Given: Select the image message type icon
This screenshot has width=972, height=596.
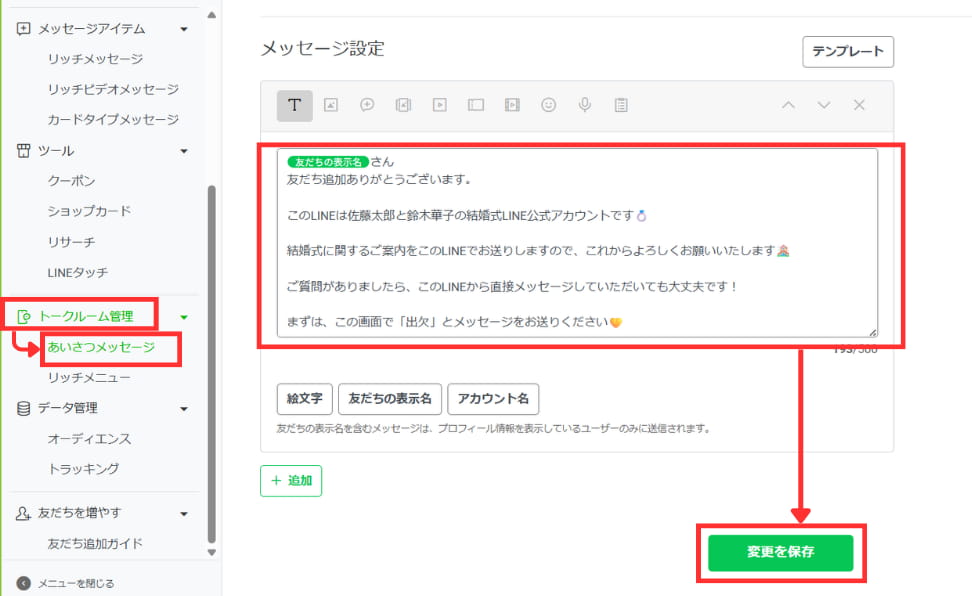Looking at the screenshot, I should coord(331,105).
